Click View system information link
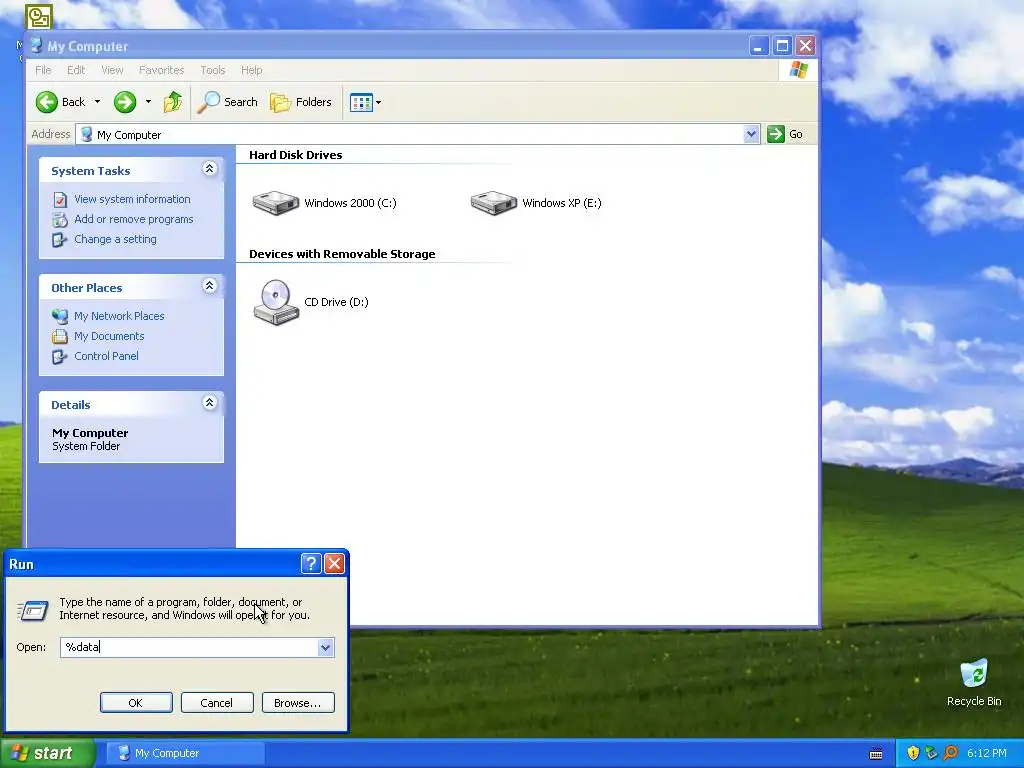1024x768 pixels. coord(132,199)
